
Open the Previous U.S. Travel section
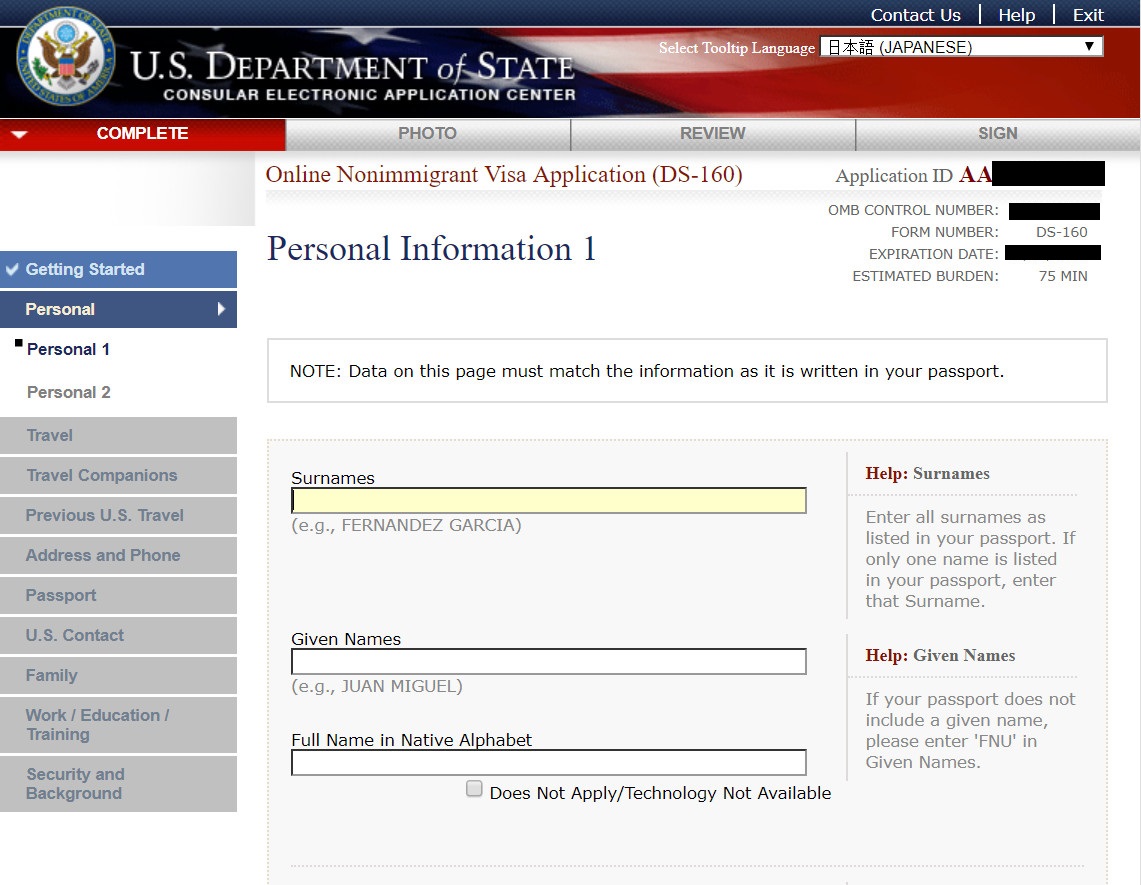tap(119, 515)
